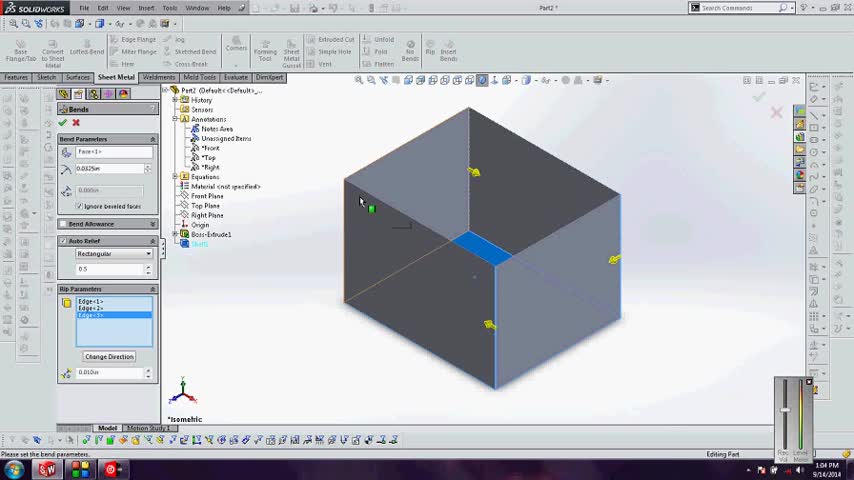854x480 pixels.
Task: Open Windows Start button
Action: click(x=14, y=470)
